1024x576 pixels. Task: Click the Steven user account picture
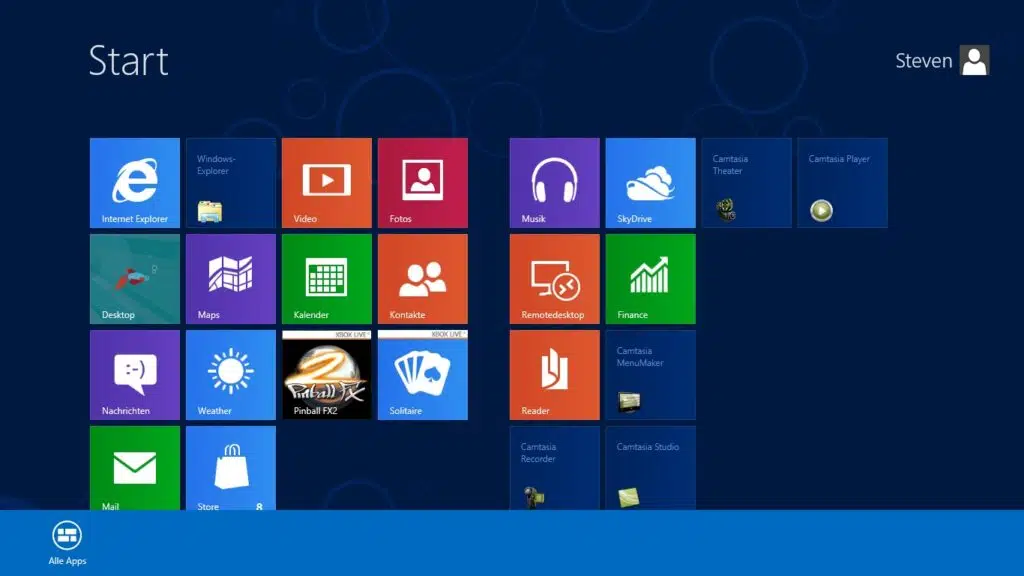(x=974, y=61)
